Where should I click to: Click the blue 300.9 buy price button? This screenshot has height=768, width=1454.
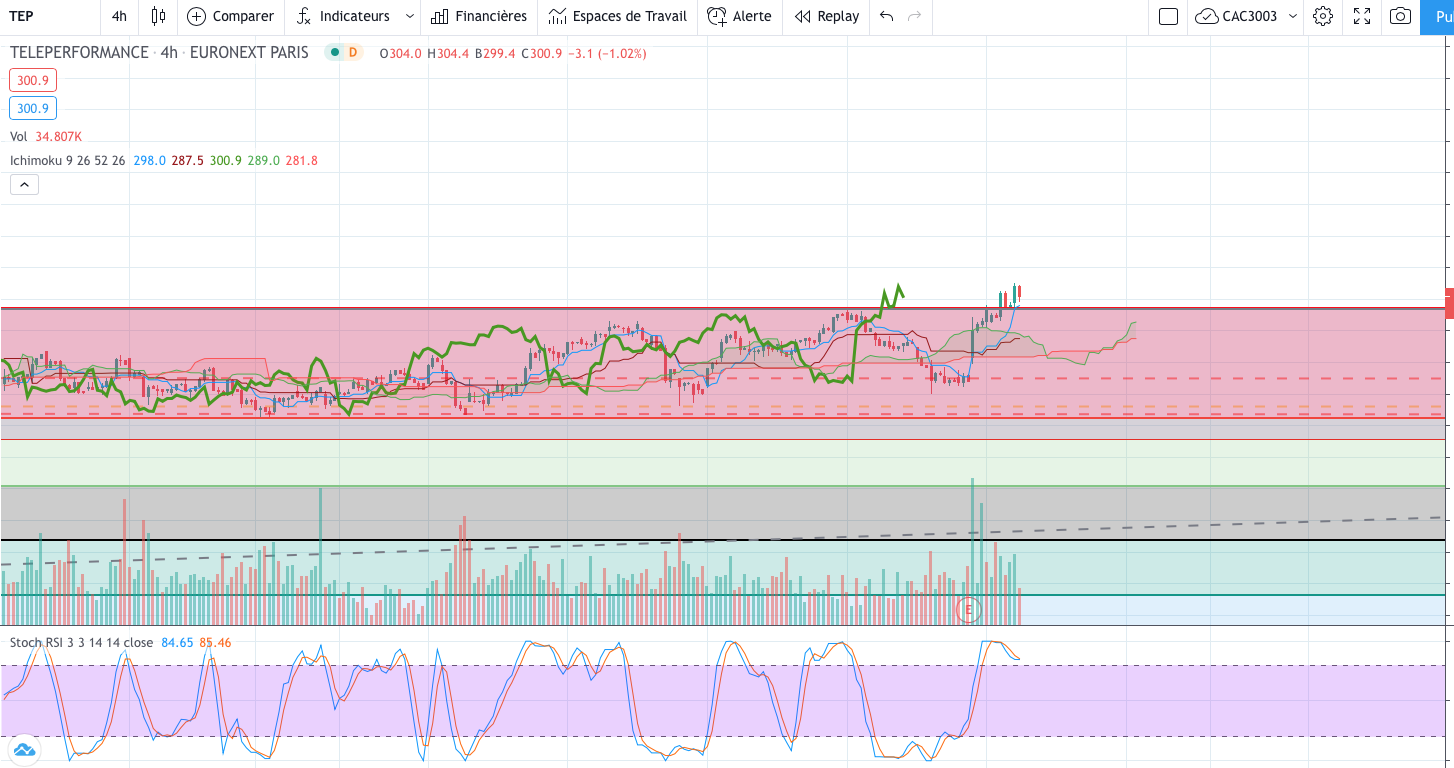pyautogui.click(x=33, y=108)
